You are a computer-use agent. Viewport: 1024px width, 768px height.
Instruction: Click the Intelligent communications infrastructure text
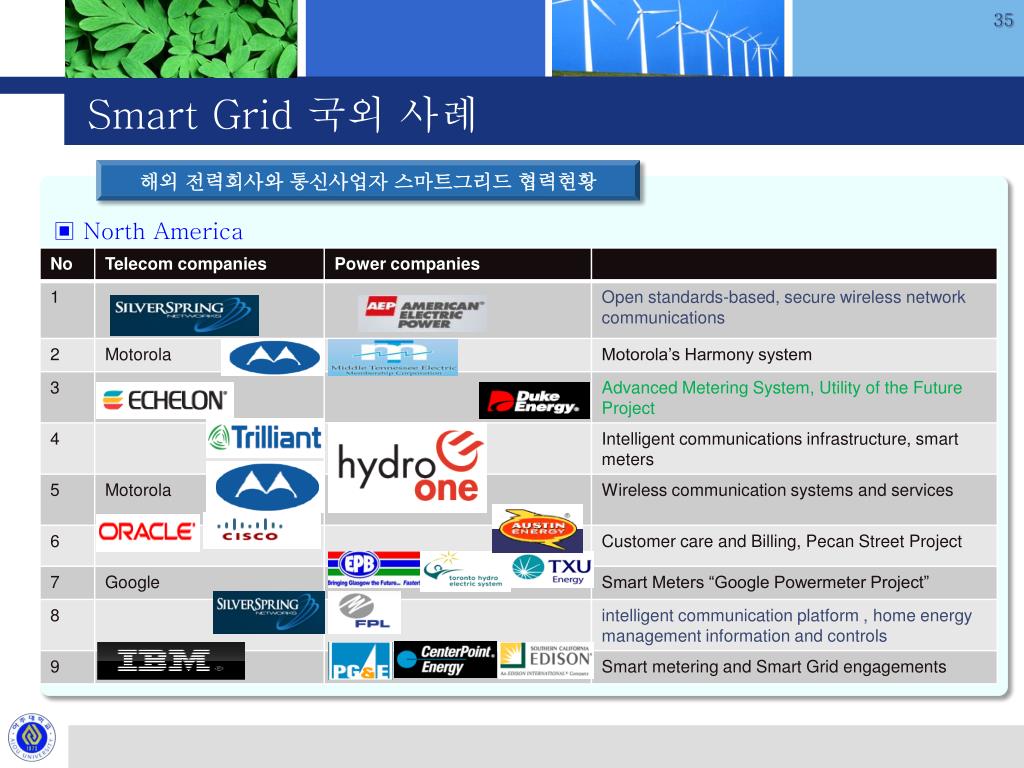[780, 449]
